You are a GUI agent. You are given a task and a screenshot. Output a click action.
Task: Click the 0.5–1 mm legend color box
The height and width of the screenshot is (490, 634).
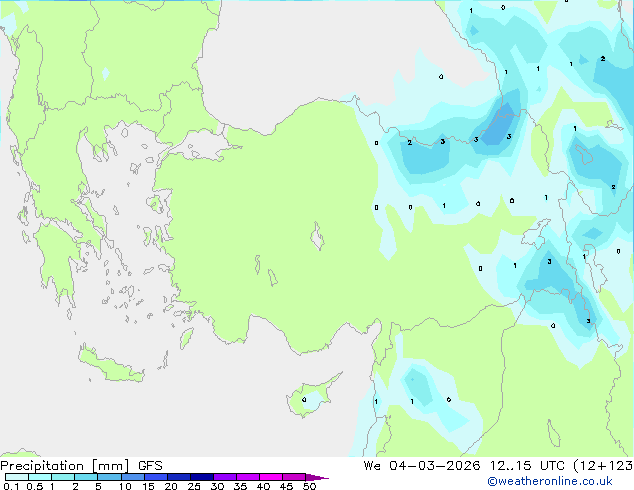[x=40, y=477]
